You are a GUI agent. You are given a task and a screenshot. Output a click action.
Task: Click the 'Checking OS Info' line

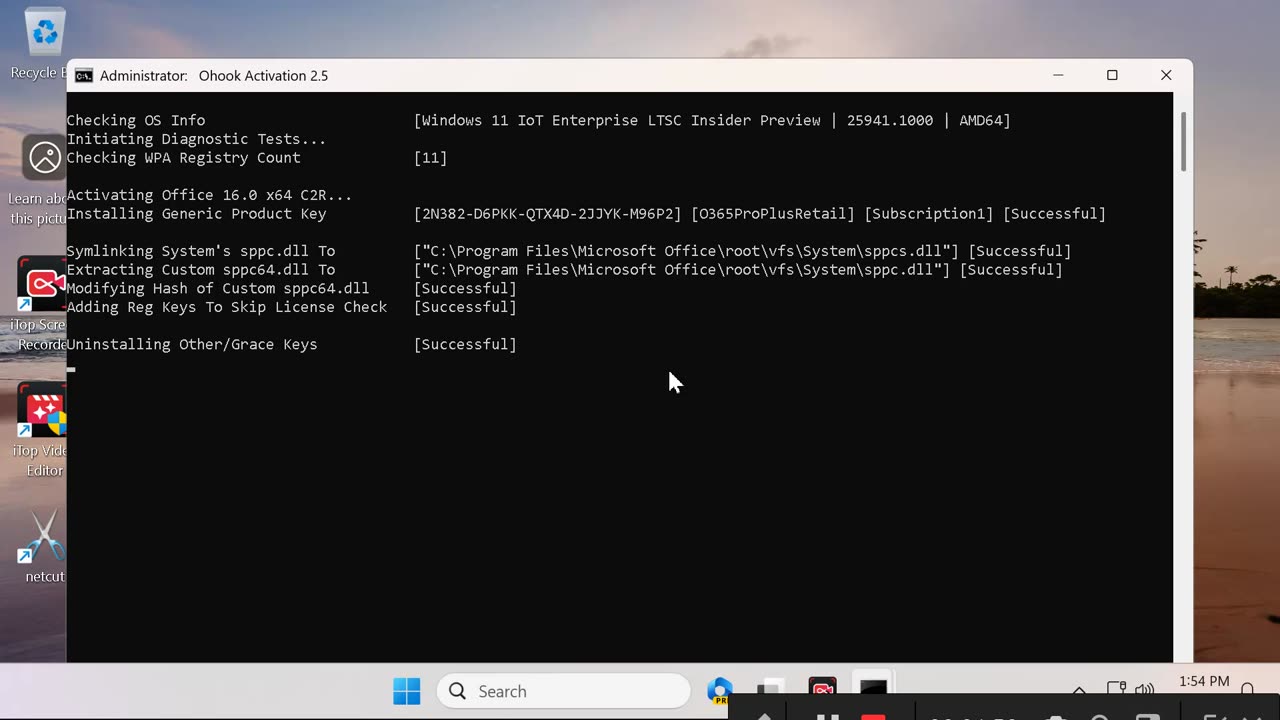pos(136,120)
